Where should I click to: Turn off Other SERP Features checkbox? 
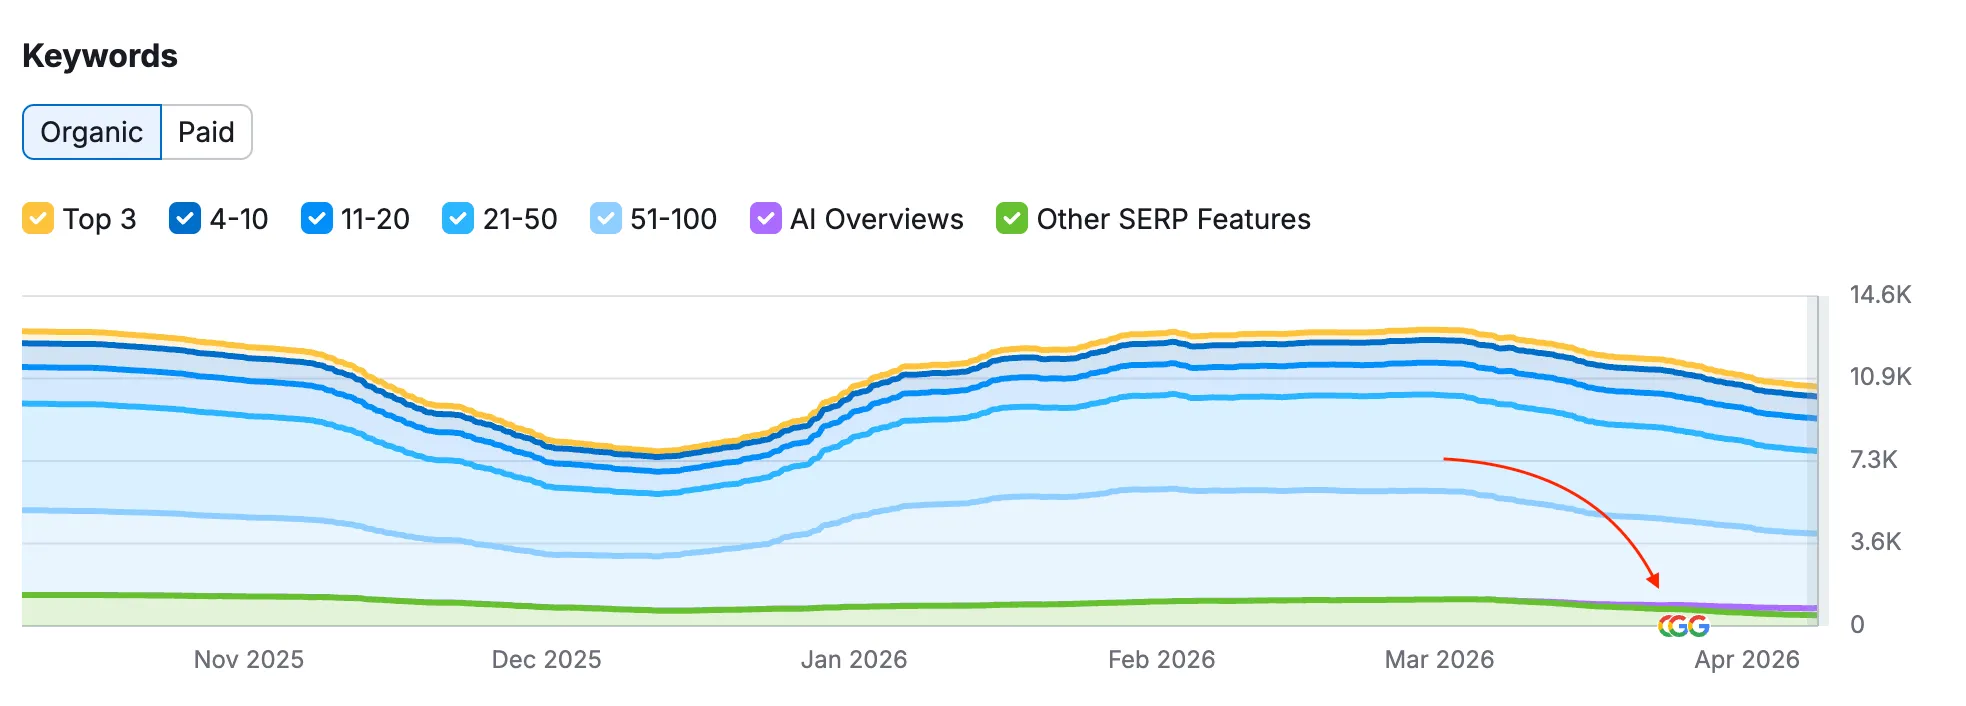[1011, 218]
